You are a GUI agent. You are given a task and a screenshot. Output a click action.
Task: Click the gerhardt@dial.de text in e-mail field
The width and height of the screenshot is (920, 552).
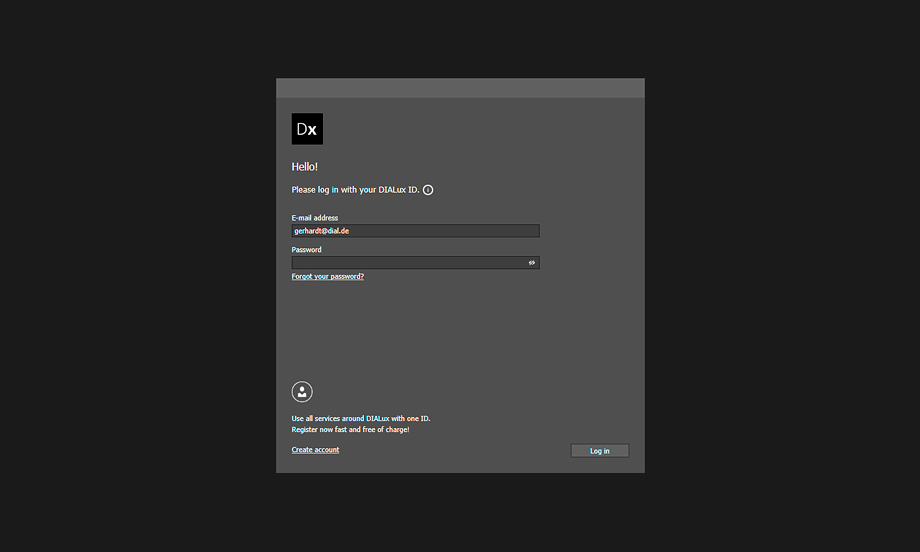coord(321,231)
